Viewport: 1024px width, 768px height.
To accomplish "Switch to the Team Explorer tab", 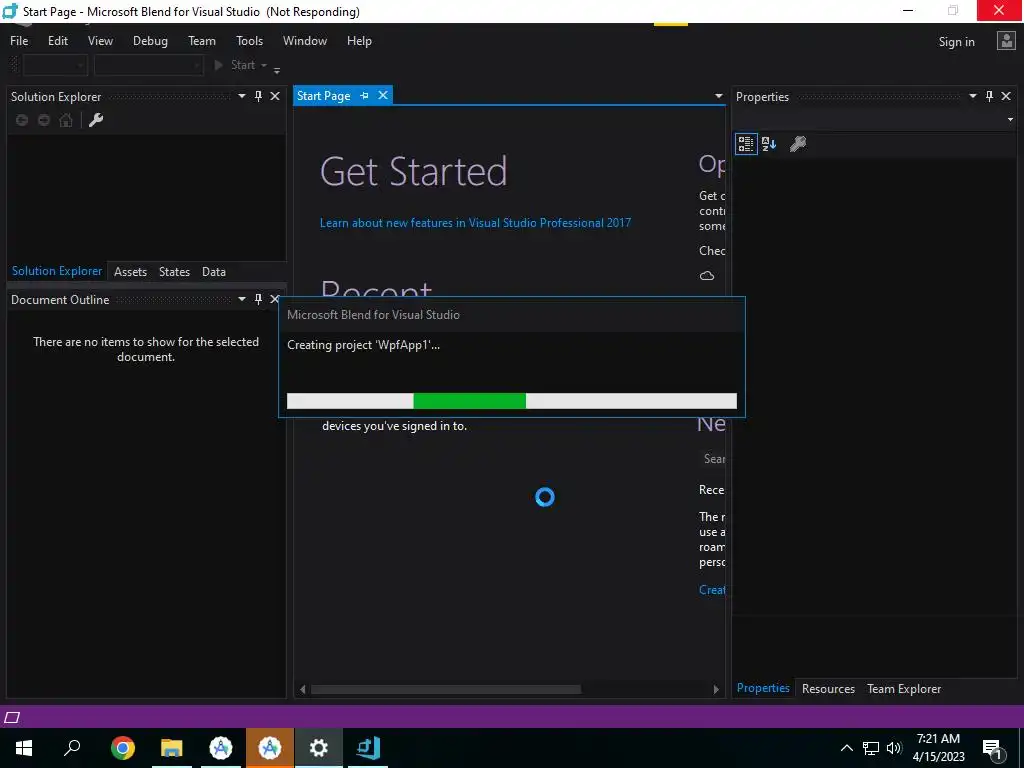I will pos(904,688).
